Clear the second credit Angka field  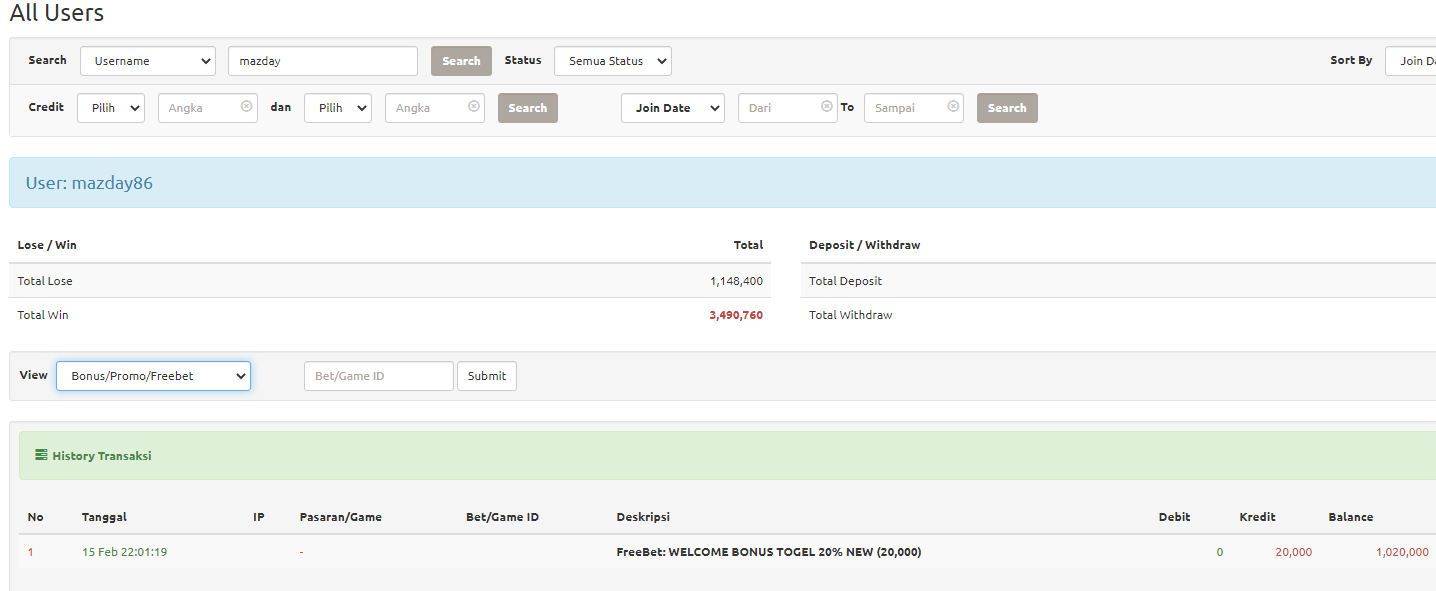[473, 106]
